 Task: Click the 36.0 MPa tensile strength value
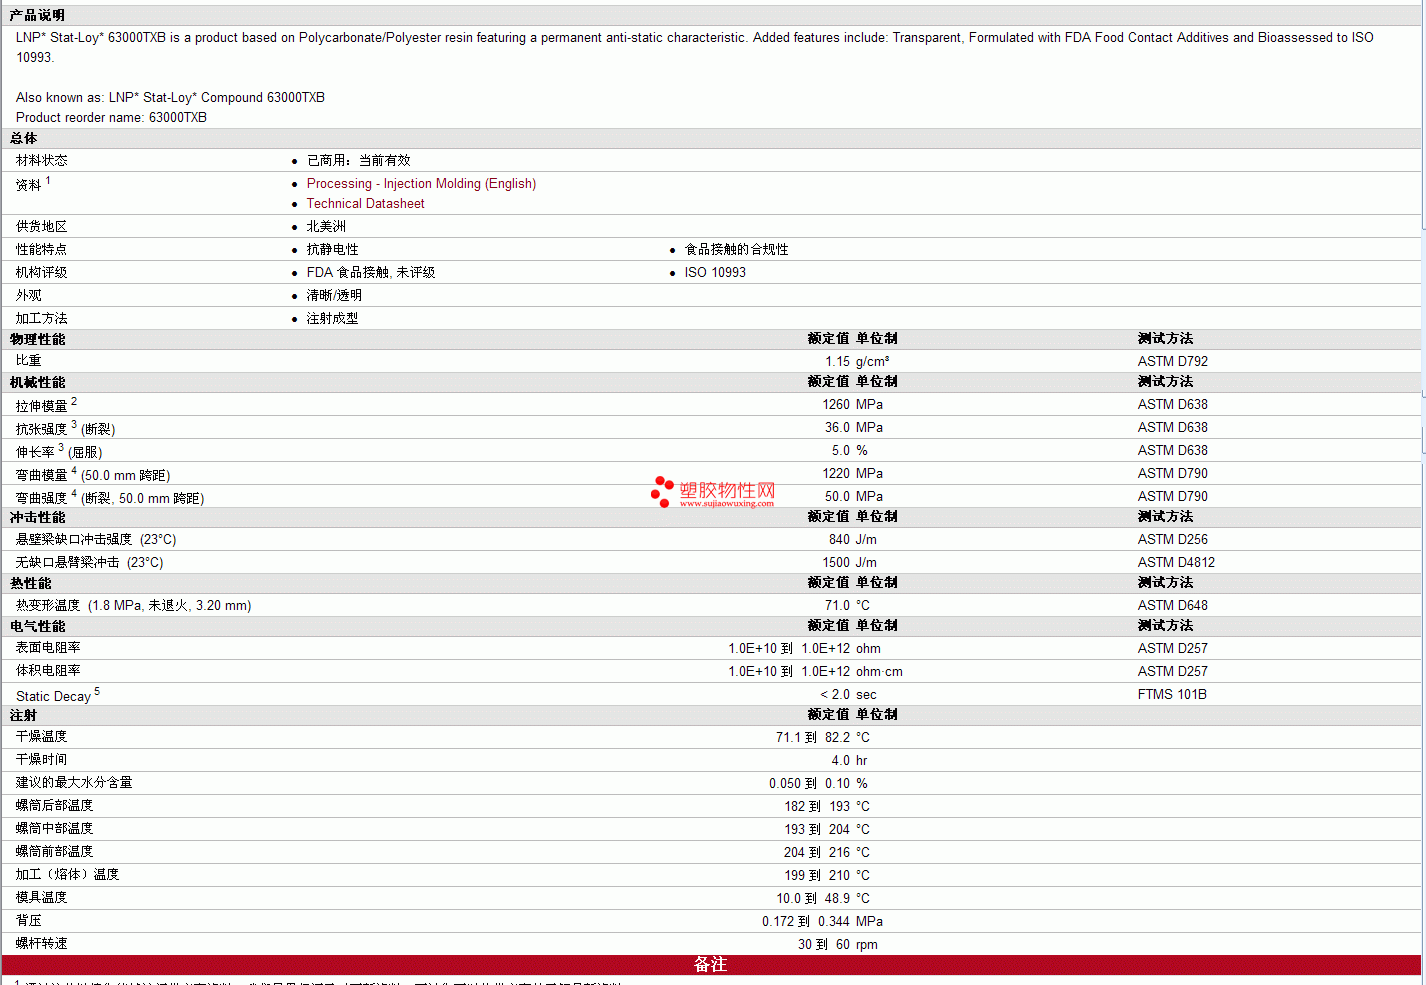click(x=853, y=428)
